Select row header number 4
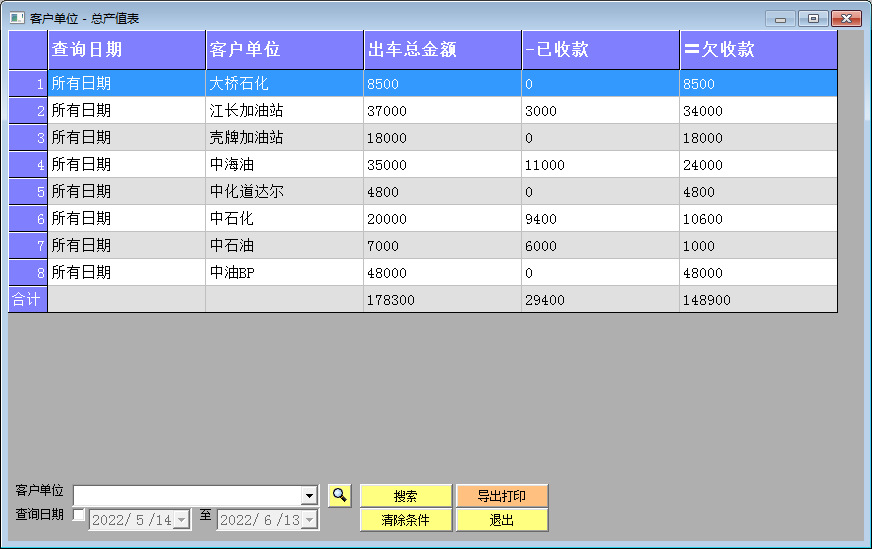The image size is (872, 549). click(28, 164)
